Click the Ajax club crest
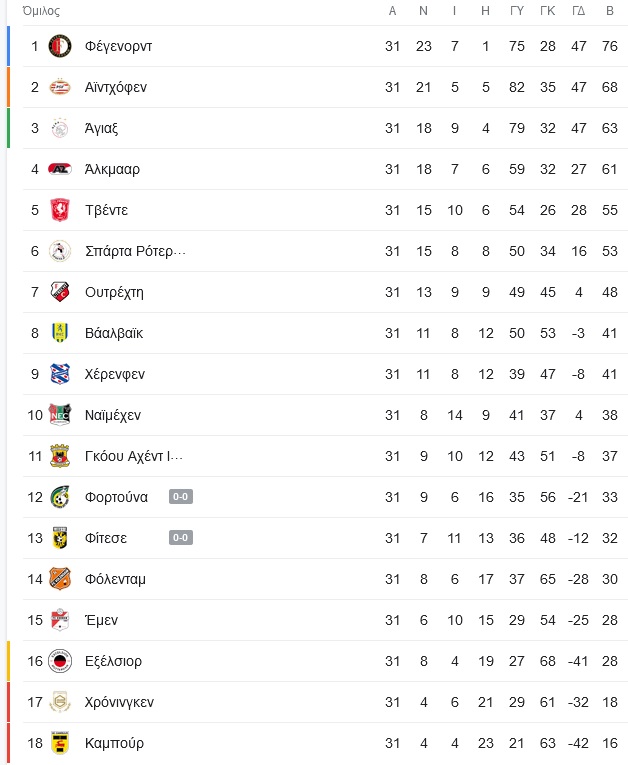Image resolution: width=628 pixels, height=765 pixels. (x=60, y=128)
